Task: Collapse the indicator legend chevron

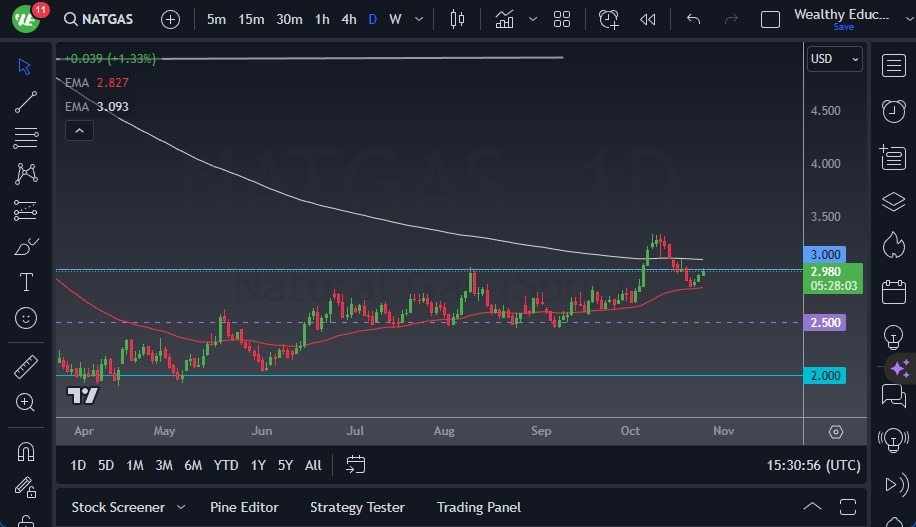Action: [x=78, y=130]
